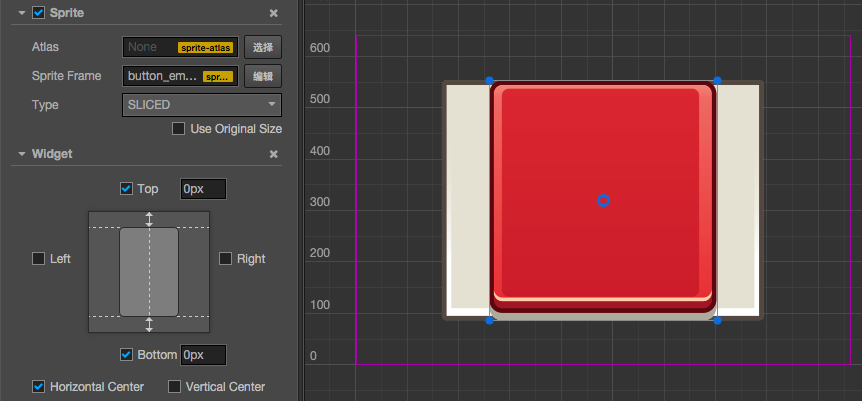Collapse the Widget section triangle

[22, 154]
